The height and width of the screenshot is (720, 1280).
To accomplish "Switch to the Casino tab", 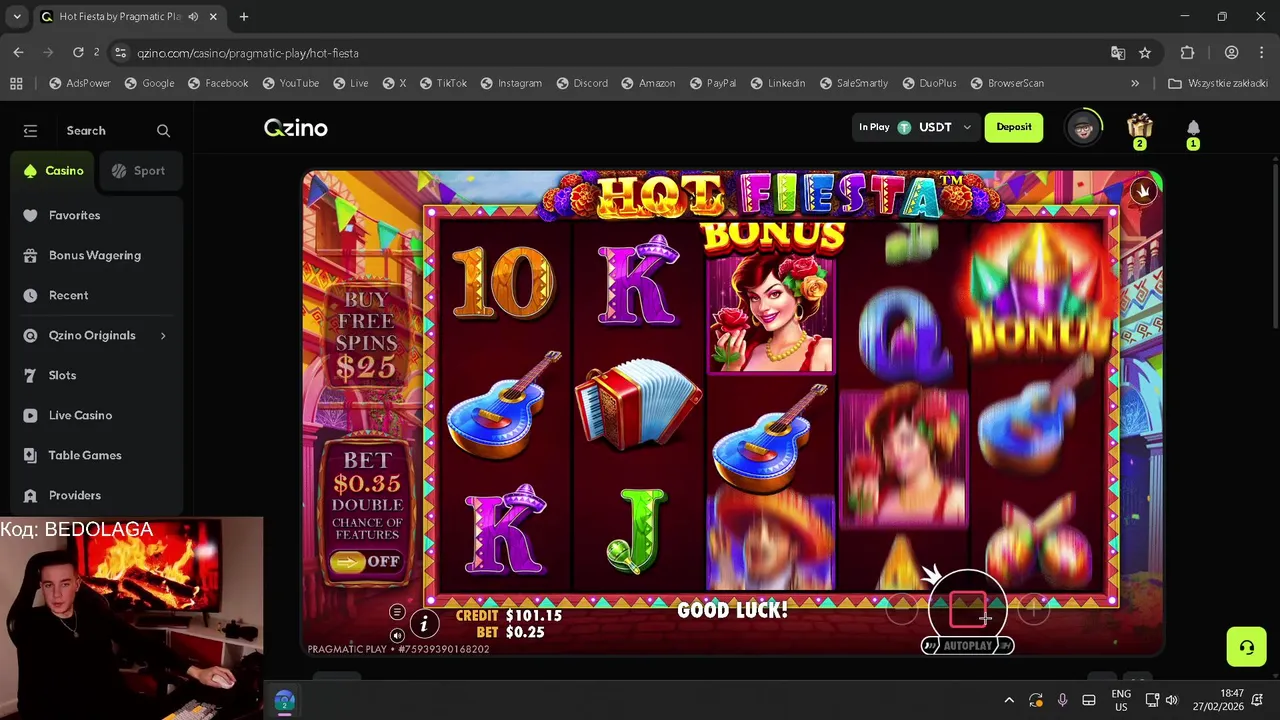I will click(54, 171).
